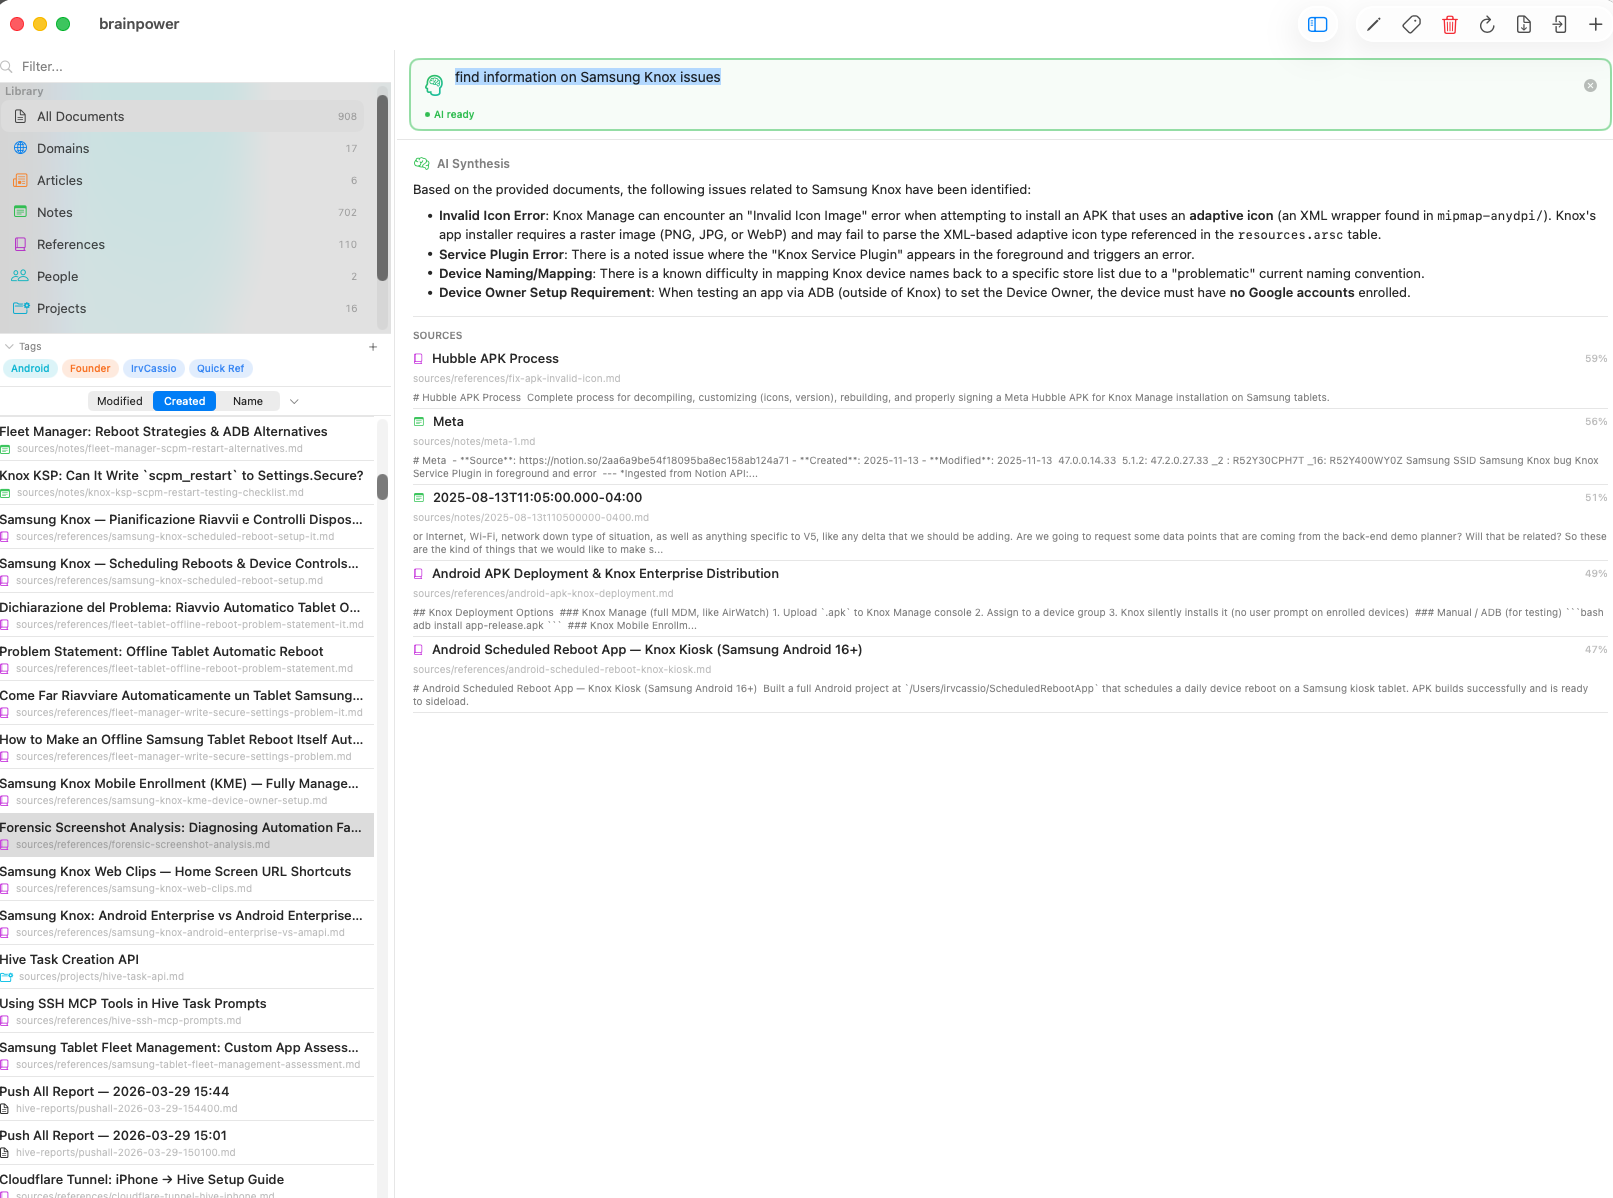The height and width of the screenshot is (1198, 1613).
Task: Open Knox KSP: Can It Write document
Action: [187, 483]
